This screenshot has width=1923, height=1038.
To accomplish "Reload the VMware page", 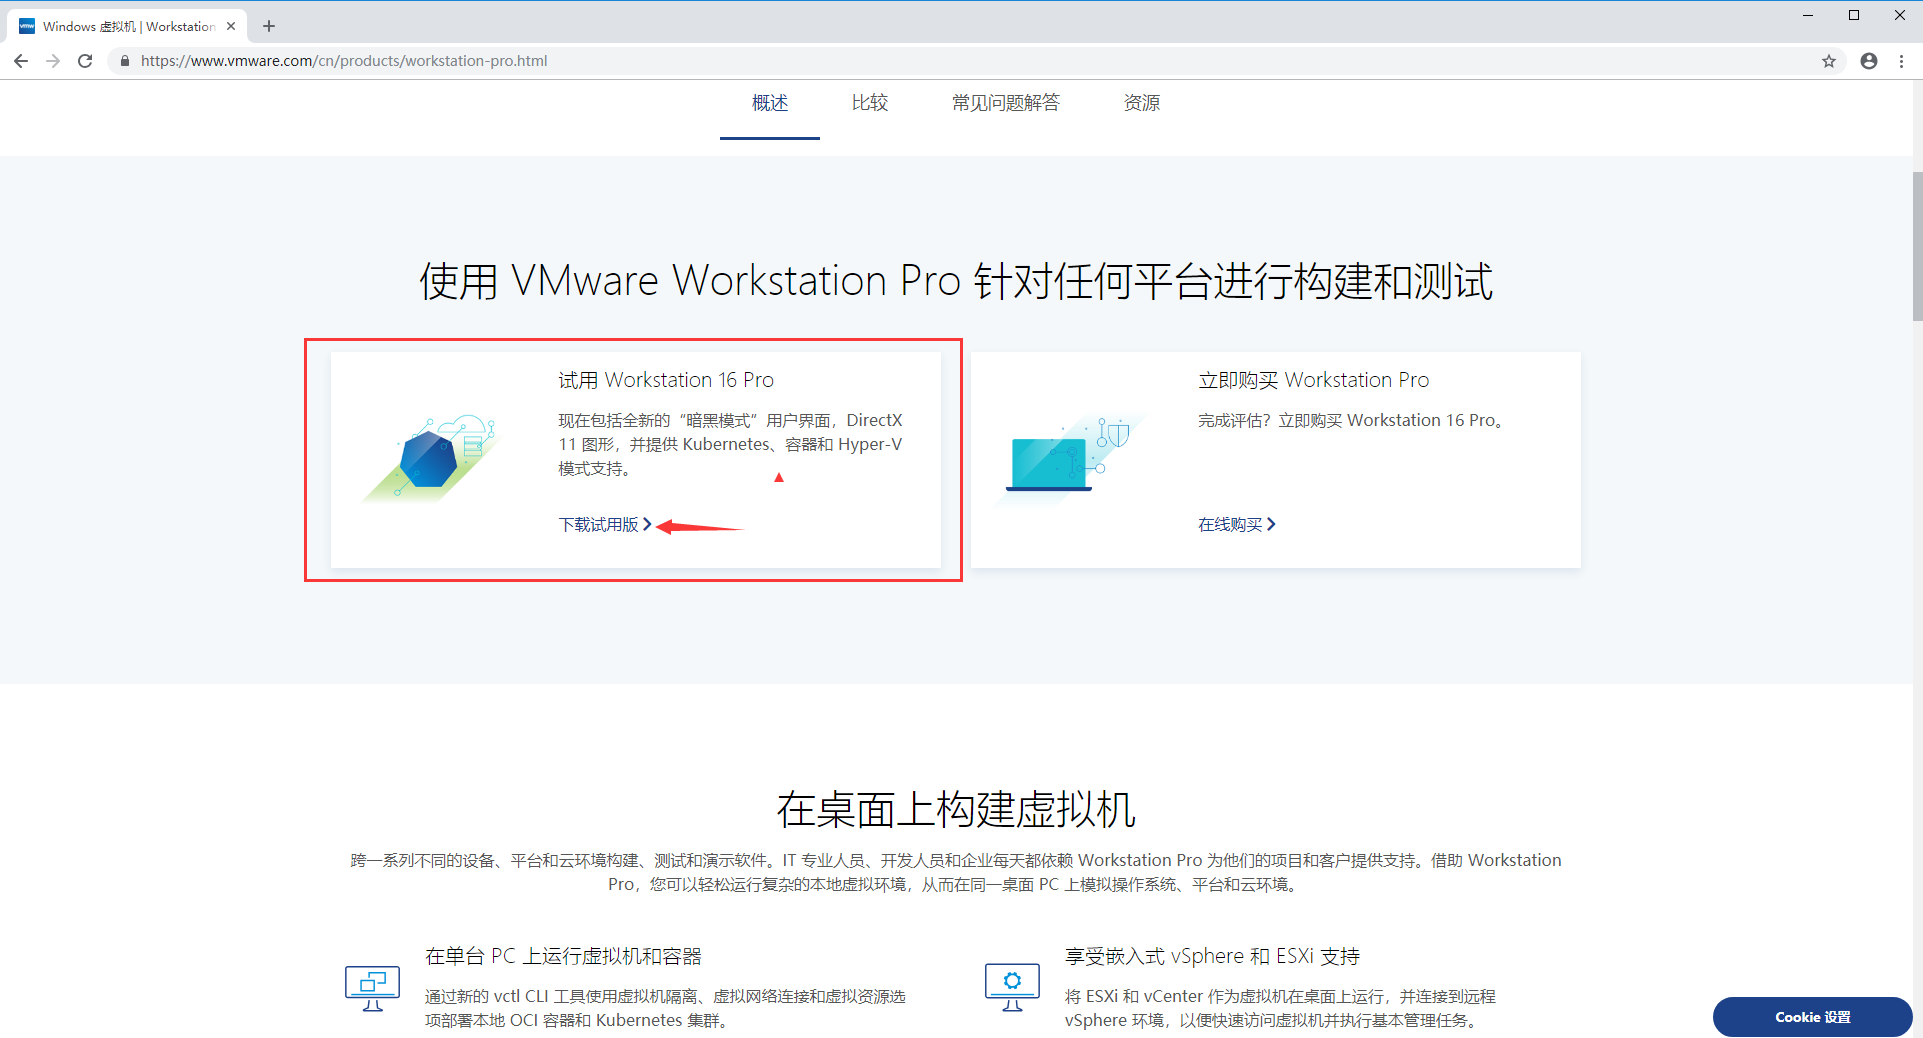I will tap(85, 61).
